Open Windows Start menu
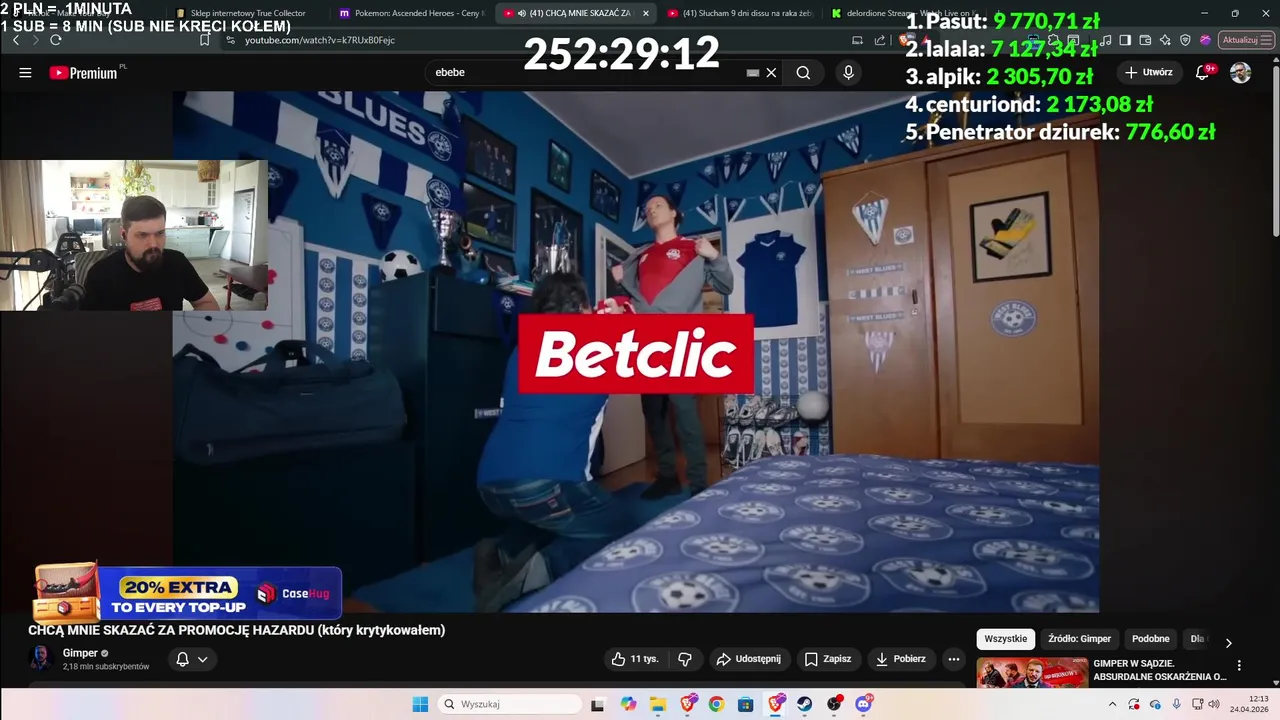Screen dimensions: 1280x720 pos(420,704)
